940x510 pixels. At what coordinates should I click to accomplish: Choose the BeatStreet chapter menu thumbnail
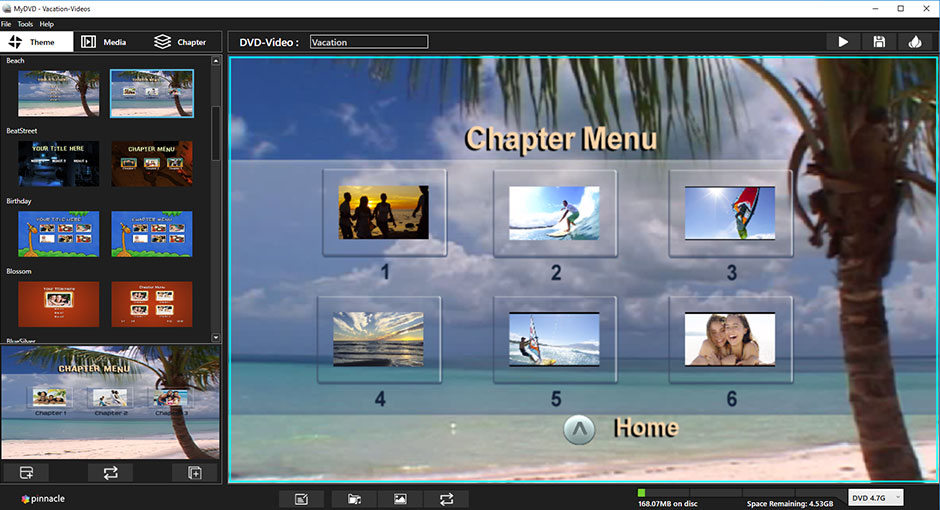[x=152, y=164]
